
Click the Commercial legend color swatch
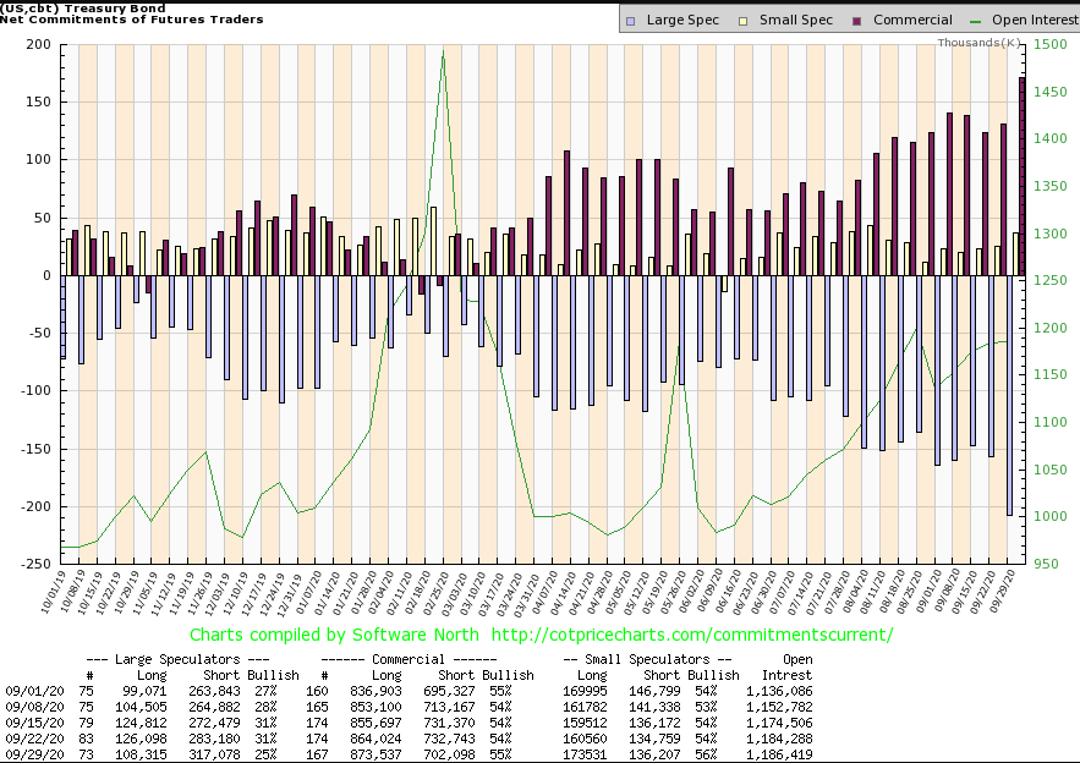(857, 20)
